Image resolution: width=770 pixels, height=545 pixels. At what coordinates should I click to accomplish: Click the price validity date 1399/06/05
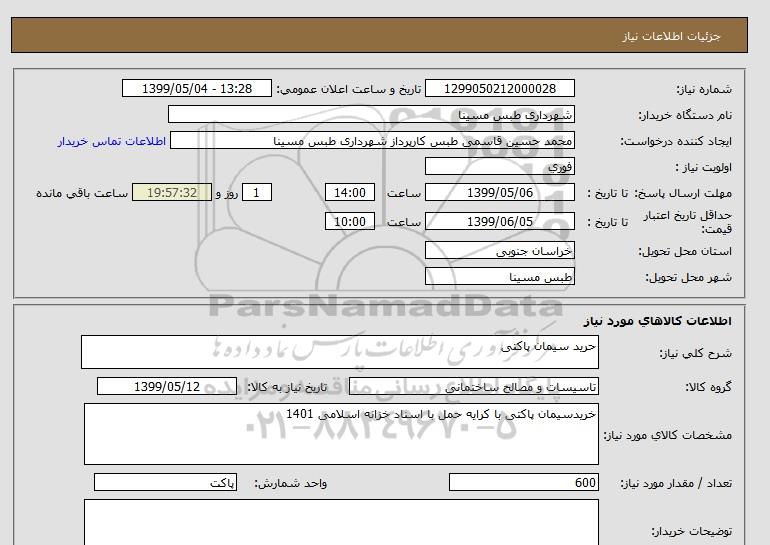click(499, 221)
